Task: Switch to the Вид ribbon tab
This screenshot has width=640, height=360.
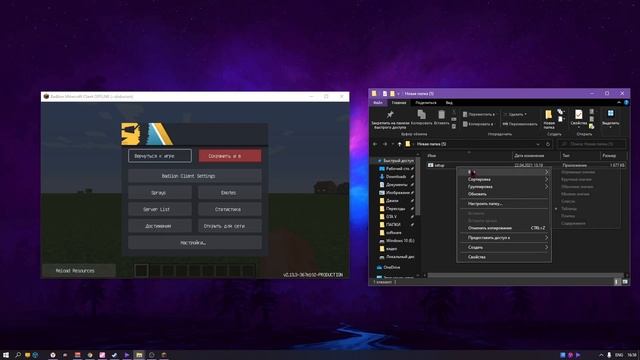Action: (449, 103)
